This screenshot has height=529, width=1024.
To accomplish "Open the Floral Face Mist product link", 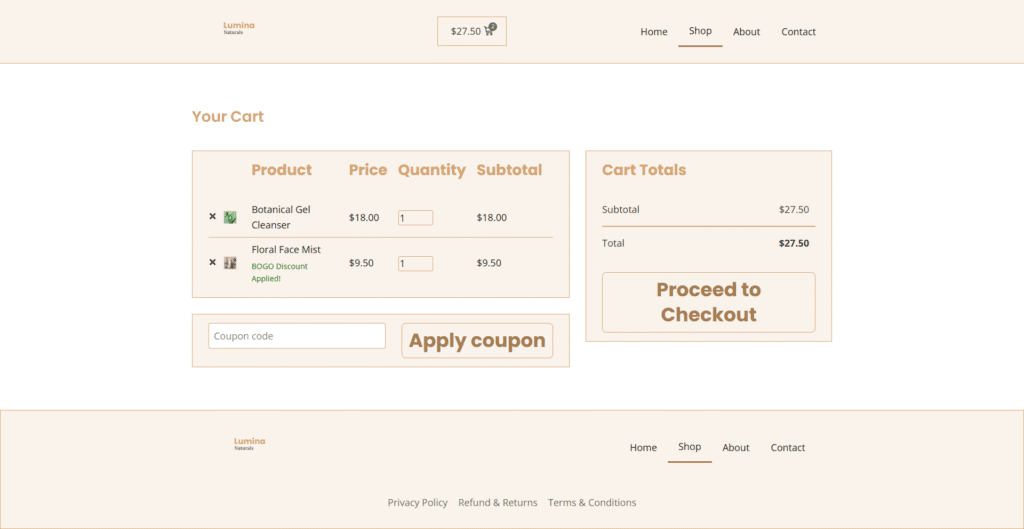I will (286, 249).
